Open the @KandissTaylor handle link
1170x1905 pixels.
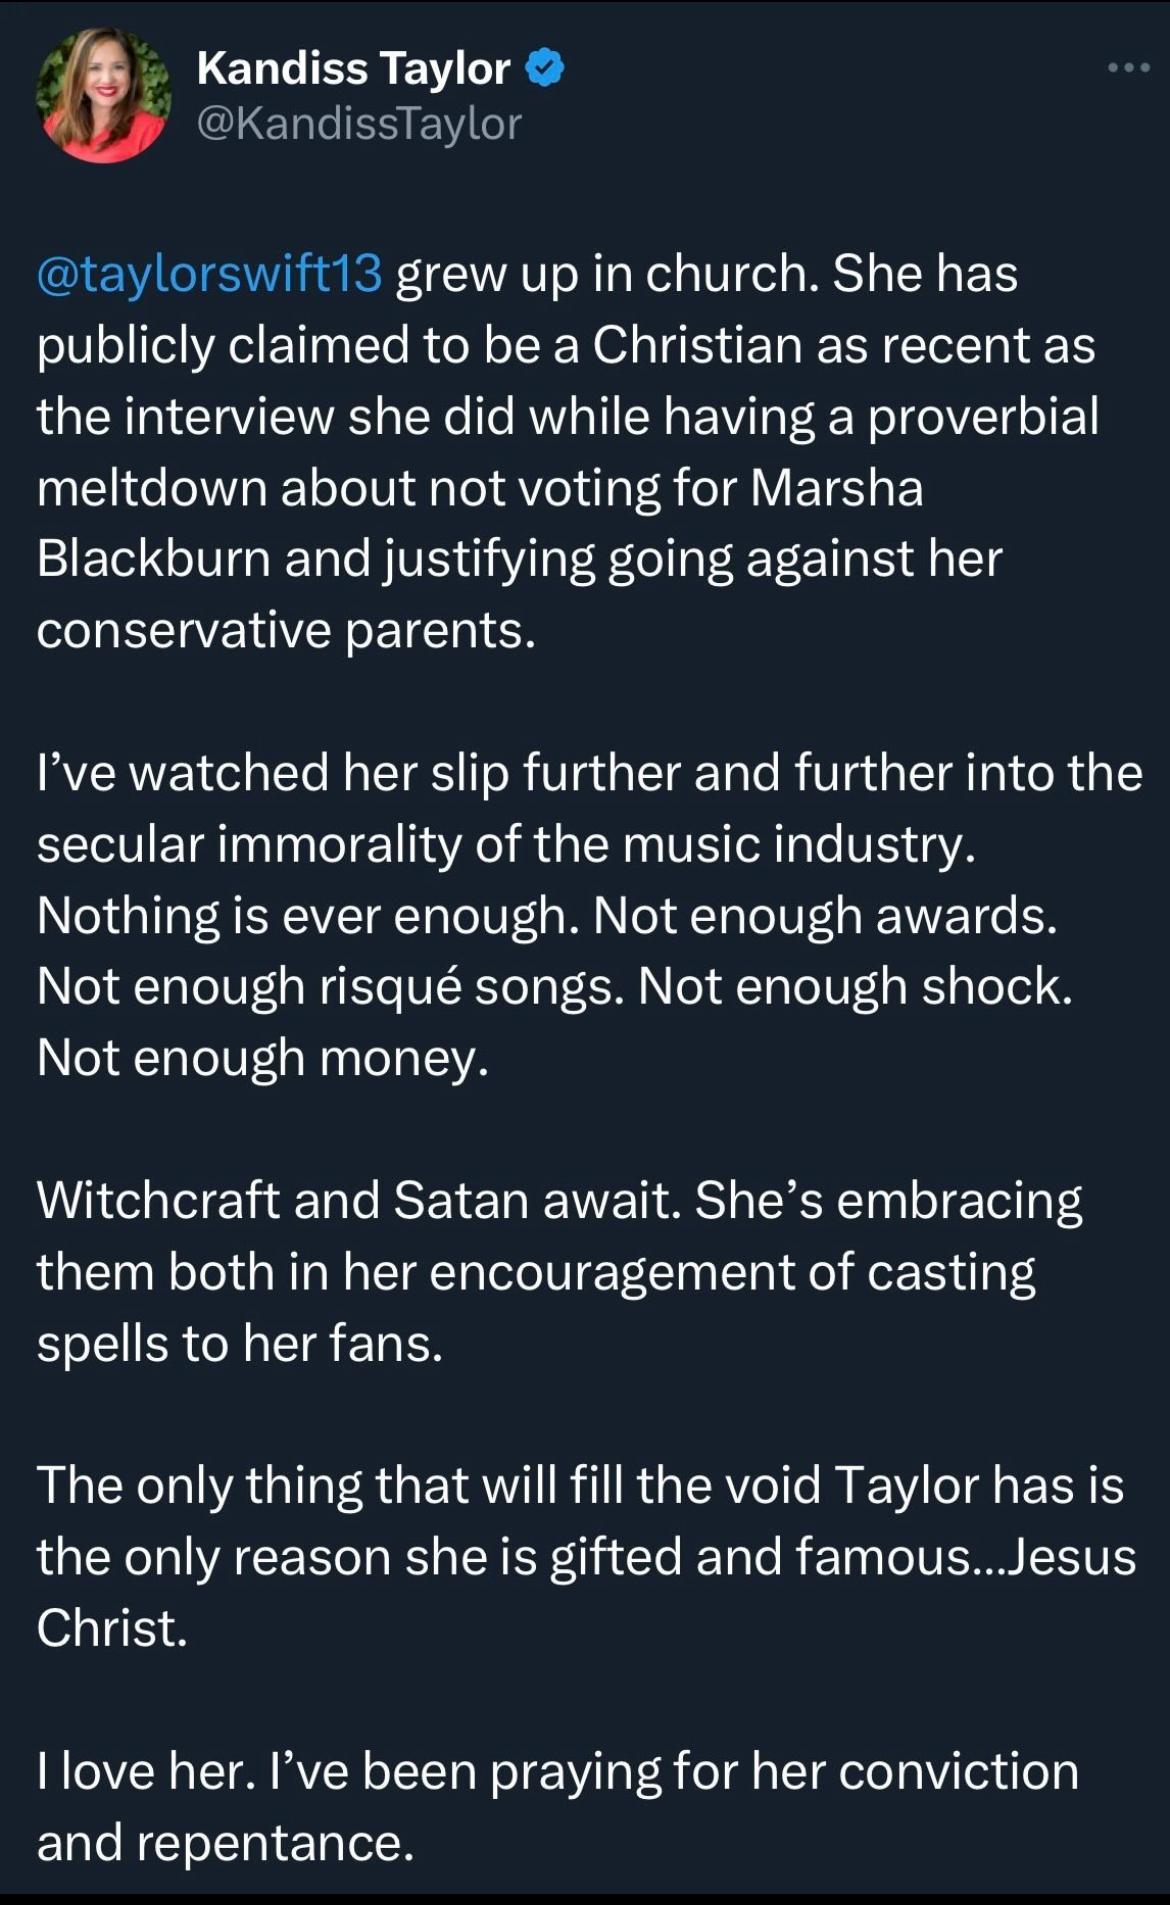coord(359,124)
